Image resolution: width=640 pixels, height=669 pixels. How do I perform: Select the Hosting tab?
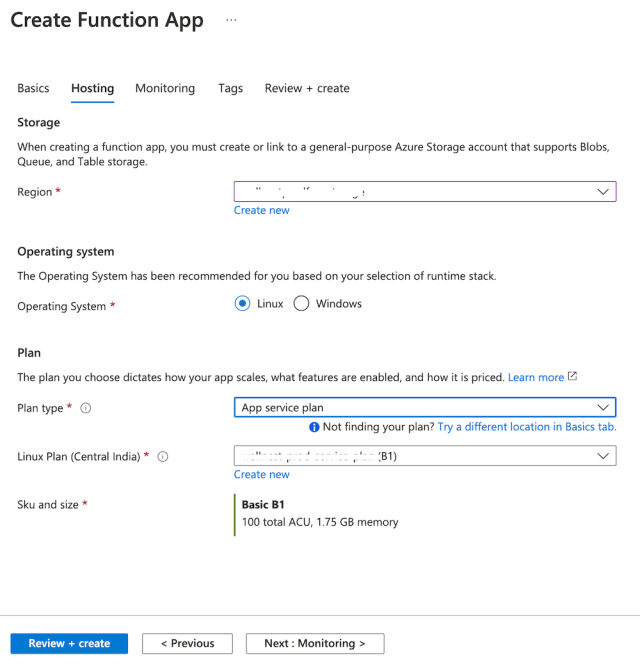[x=93, y=88]
